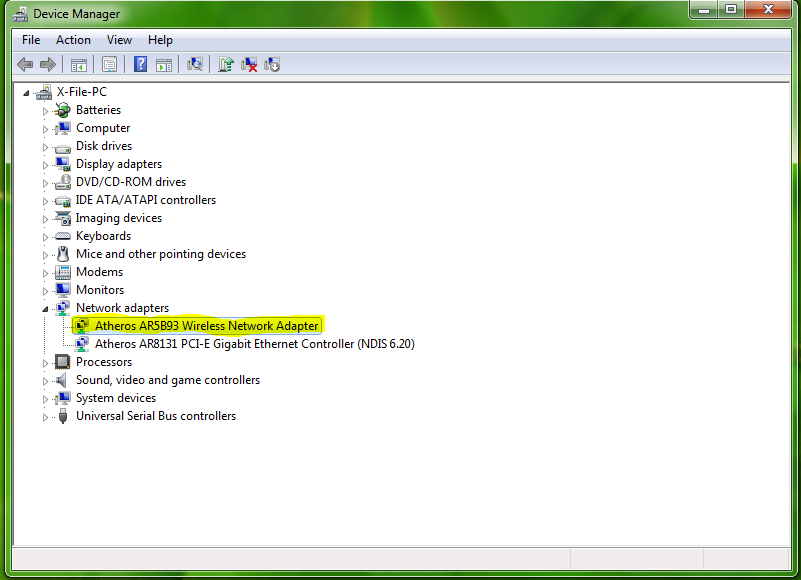
Task: Collapse the X-File-PC root node
Action: coord(26,93)
